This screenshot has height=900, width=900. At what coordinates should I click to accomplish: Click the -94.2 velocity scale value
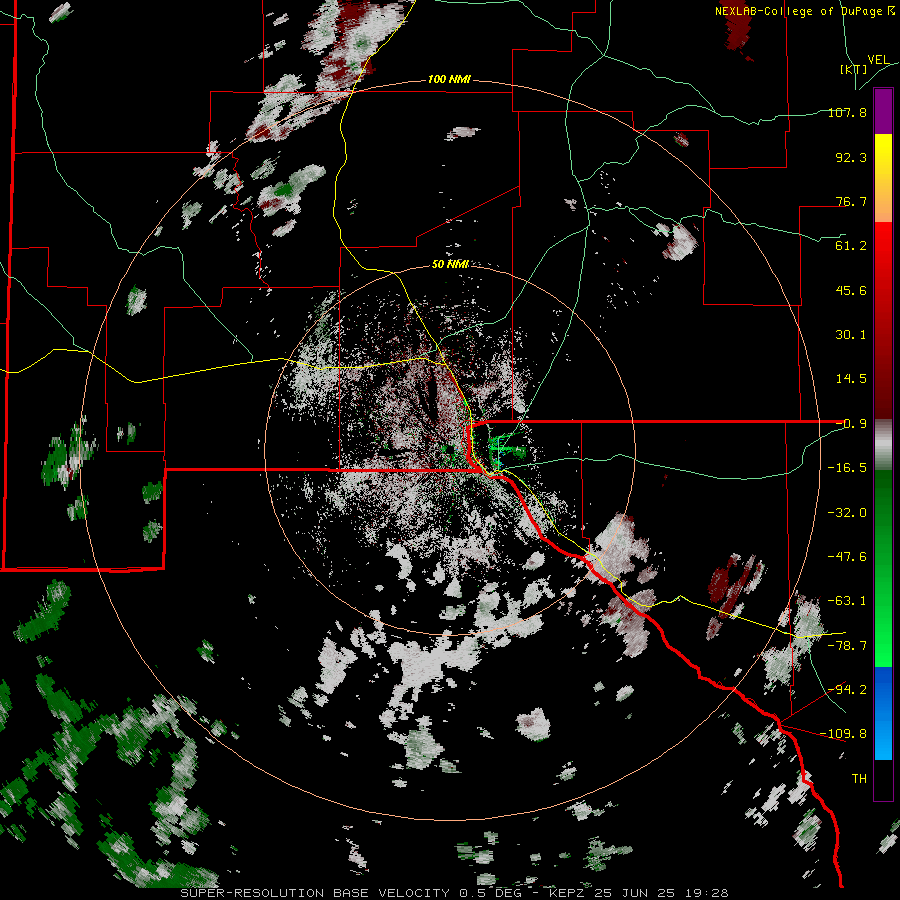(x=847, y=690)
